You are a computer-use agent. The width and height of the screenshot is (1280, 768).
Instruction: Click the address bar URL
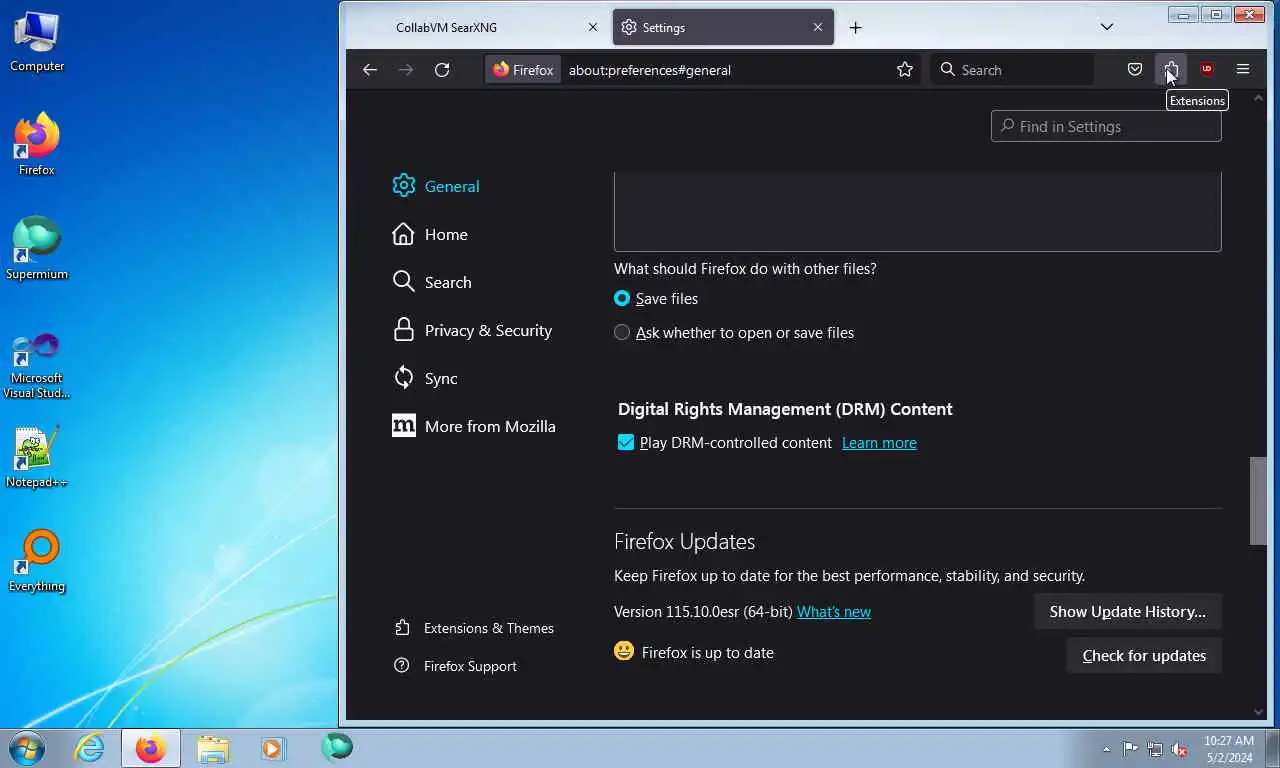click(650, 70)
